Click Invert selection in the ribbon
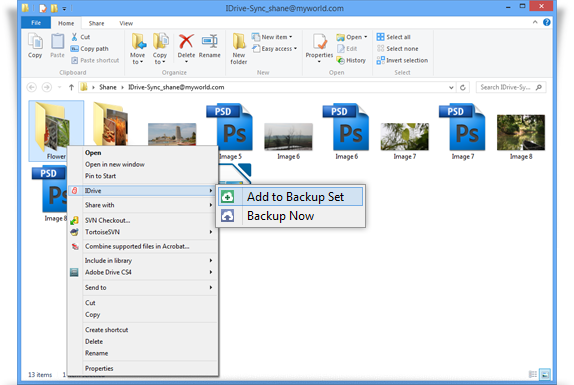 402,60
